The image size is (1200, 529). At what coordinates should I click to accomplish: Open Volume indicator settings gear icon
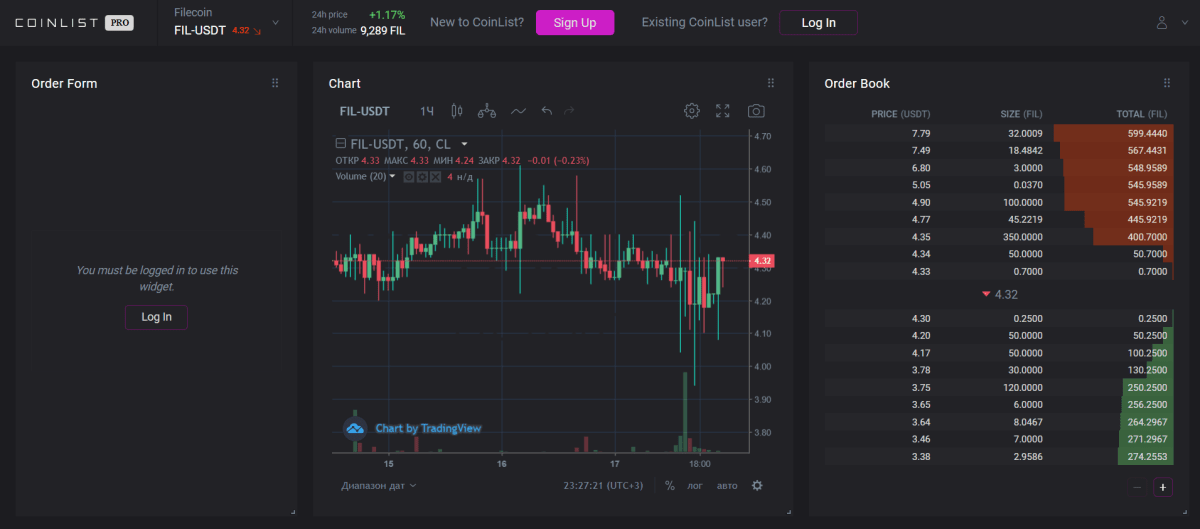click(422, 177)
